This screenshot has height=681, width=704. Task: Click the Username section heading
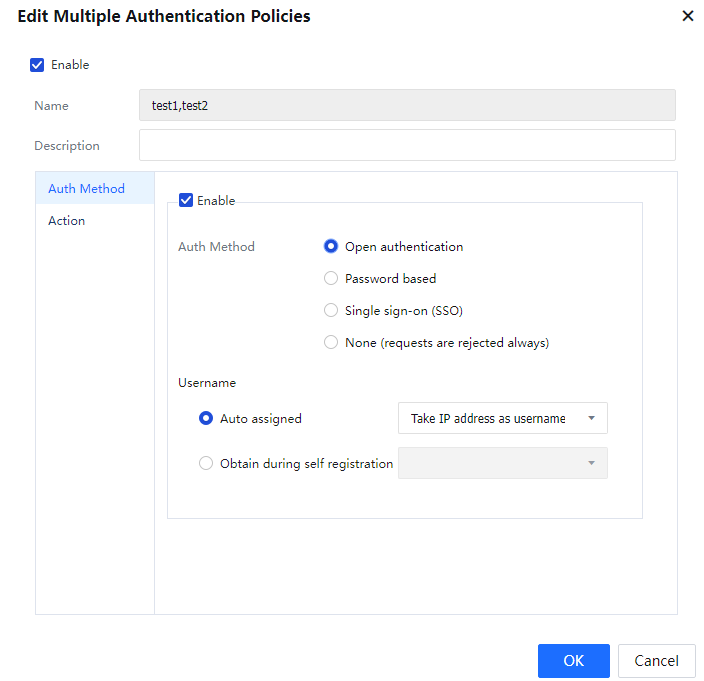coord(207,382)
